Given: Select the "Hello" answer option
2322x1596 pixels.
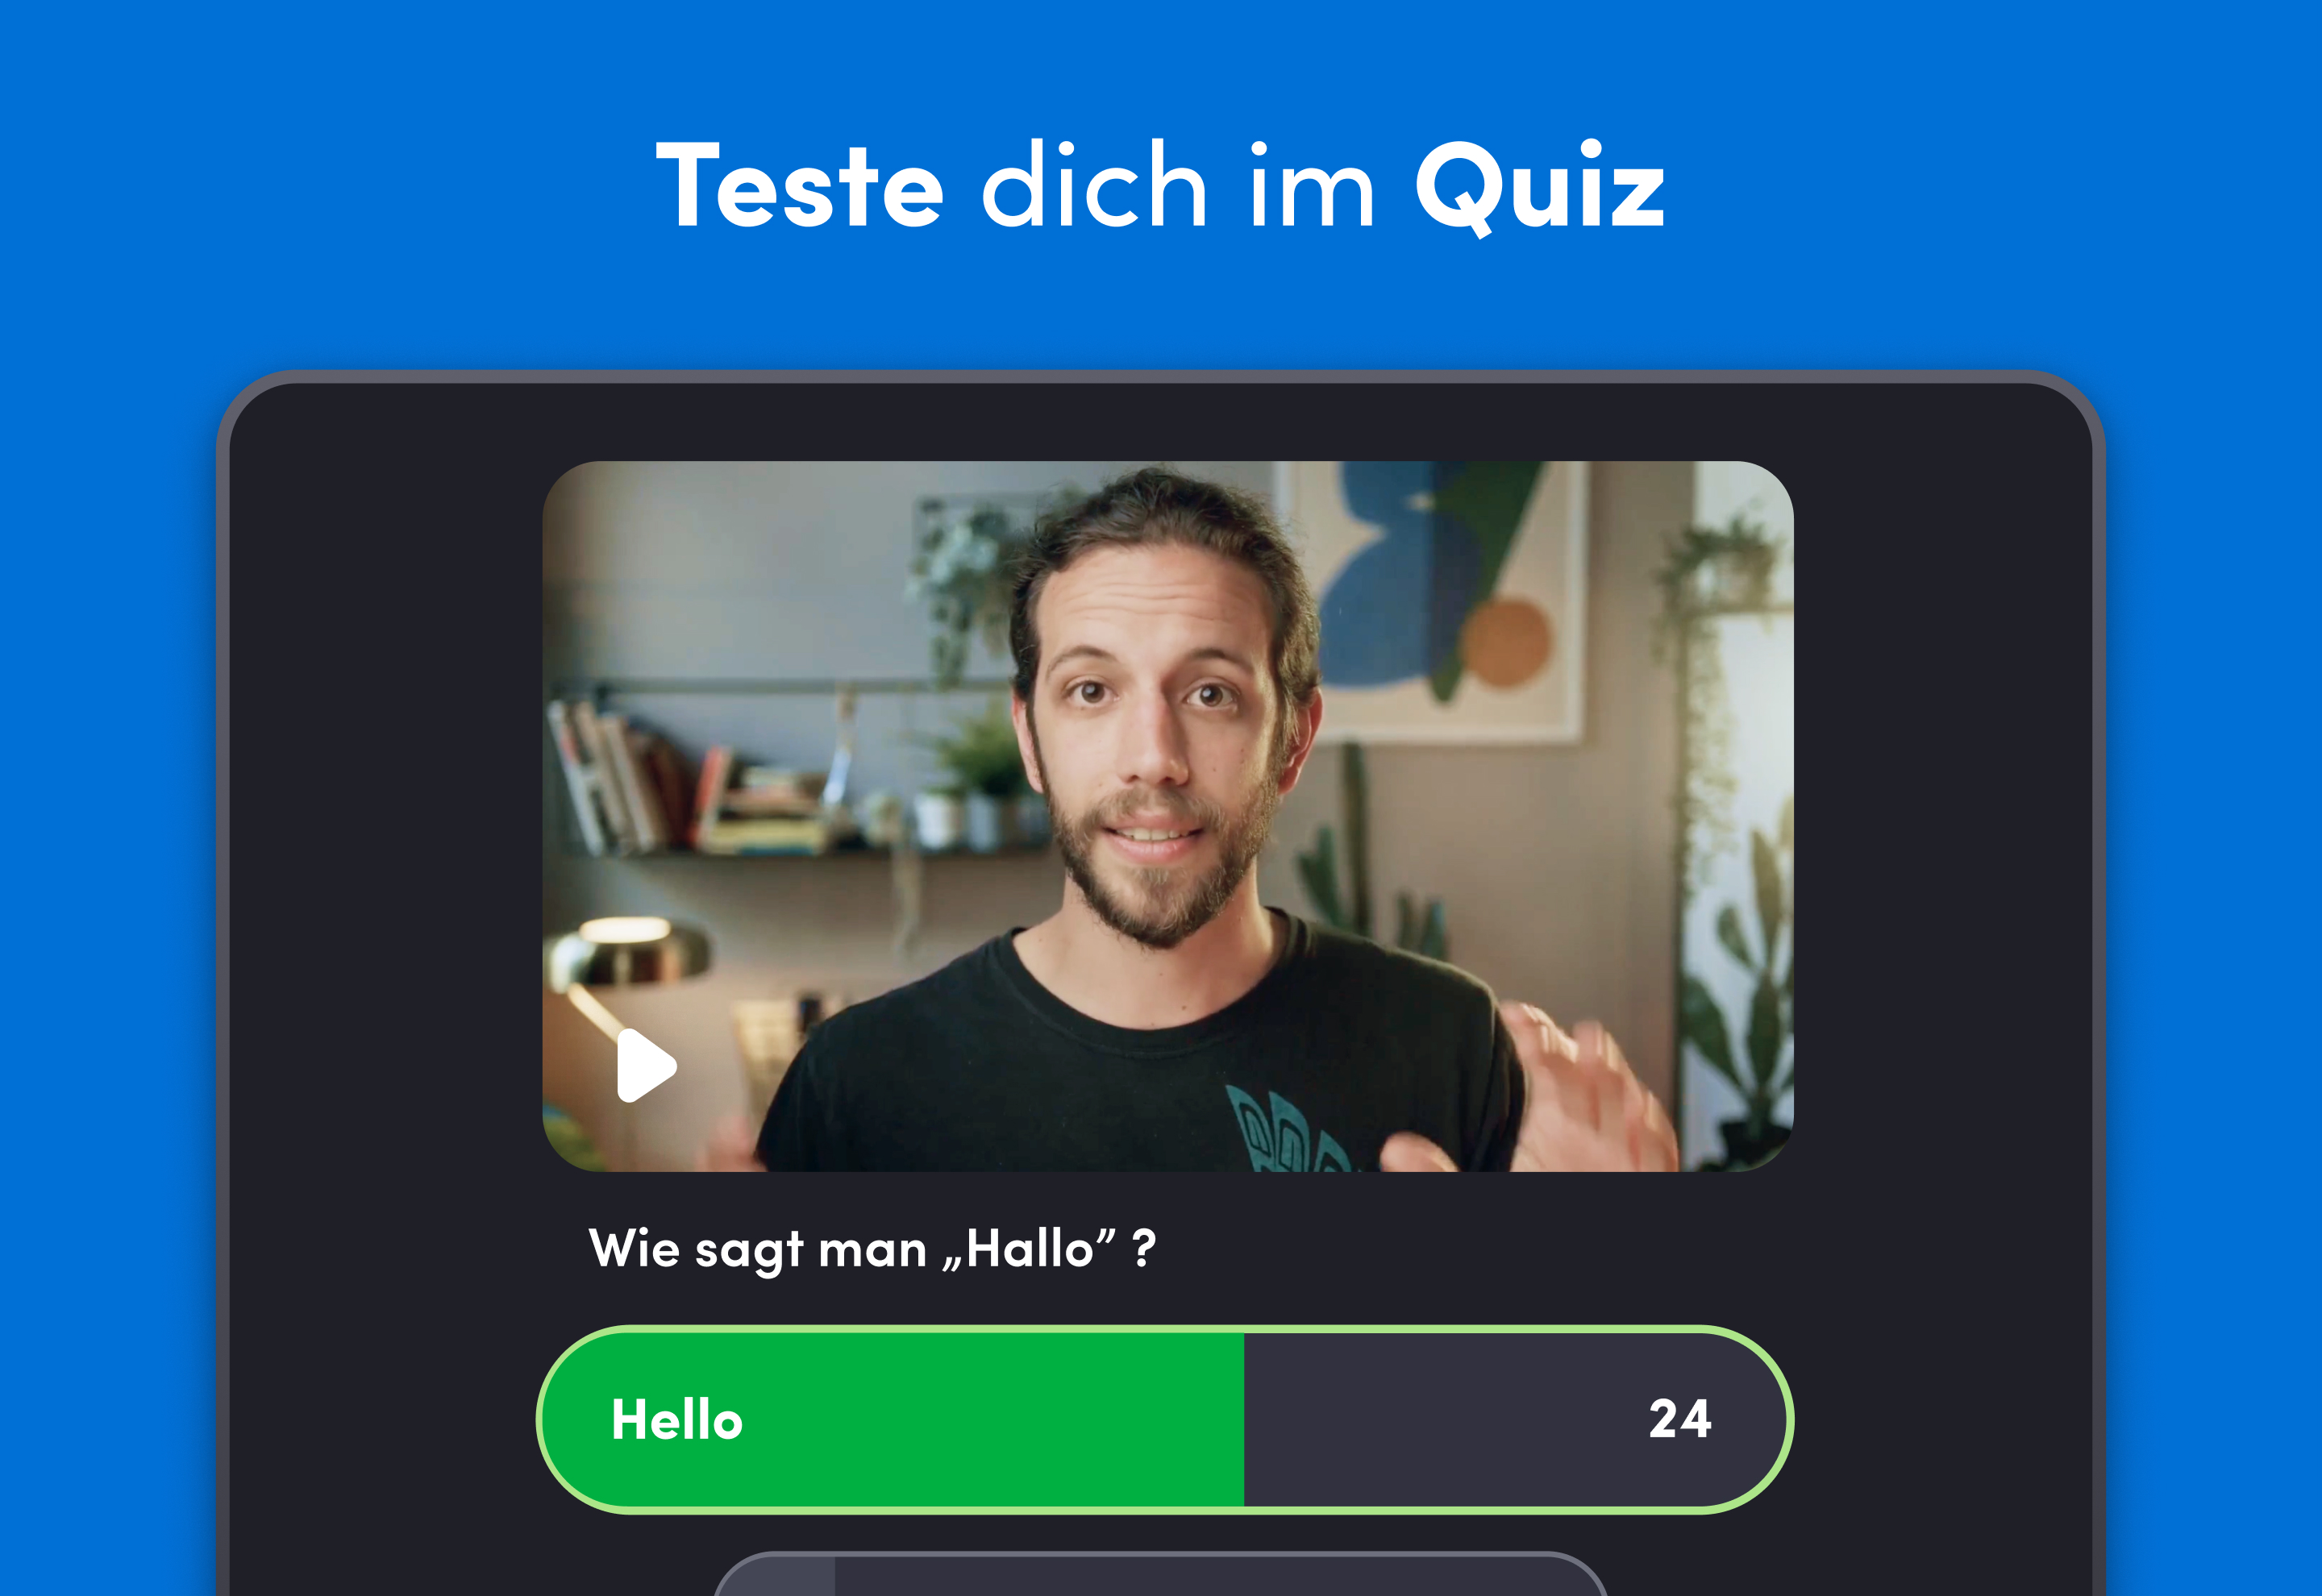Looking at the screenshot, I should point(1165,1419).
